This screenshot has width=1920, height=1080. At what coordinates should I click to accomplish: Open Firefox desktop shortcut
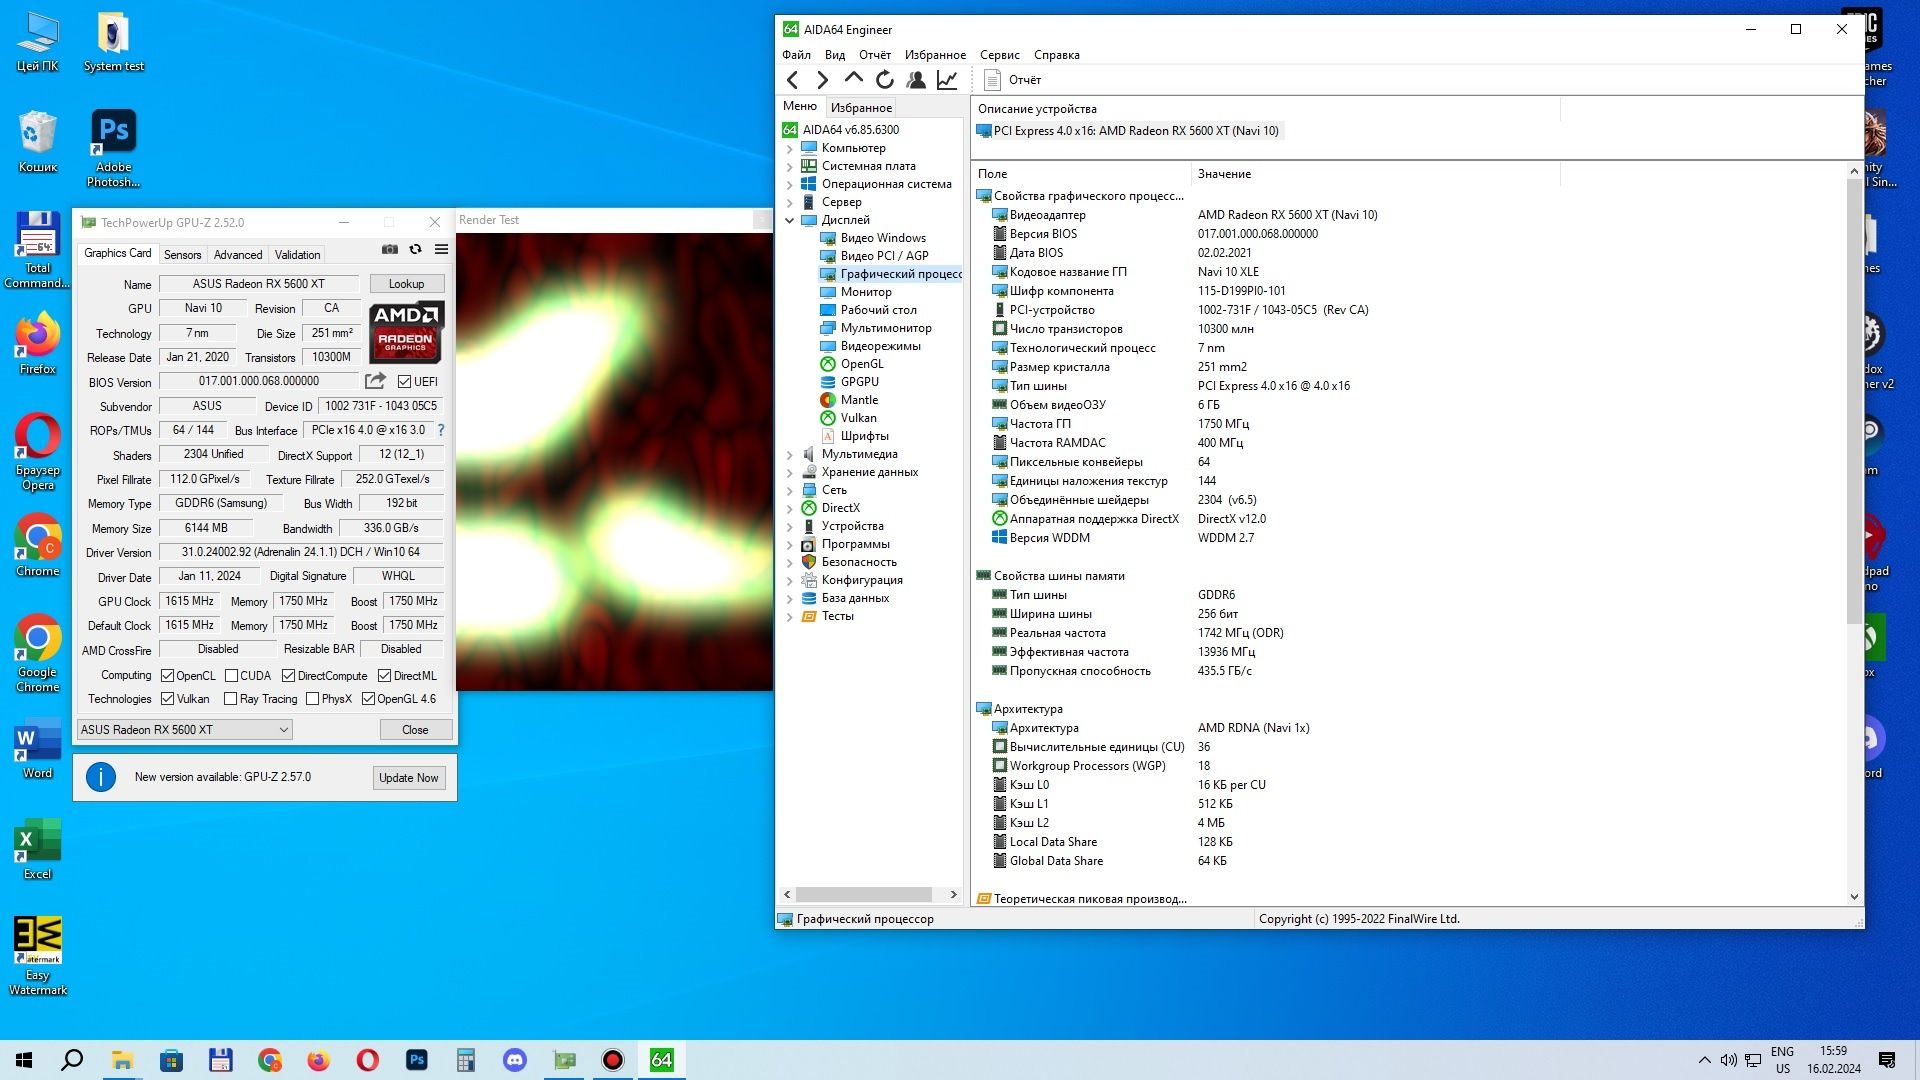click(37, 345)
